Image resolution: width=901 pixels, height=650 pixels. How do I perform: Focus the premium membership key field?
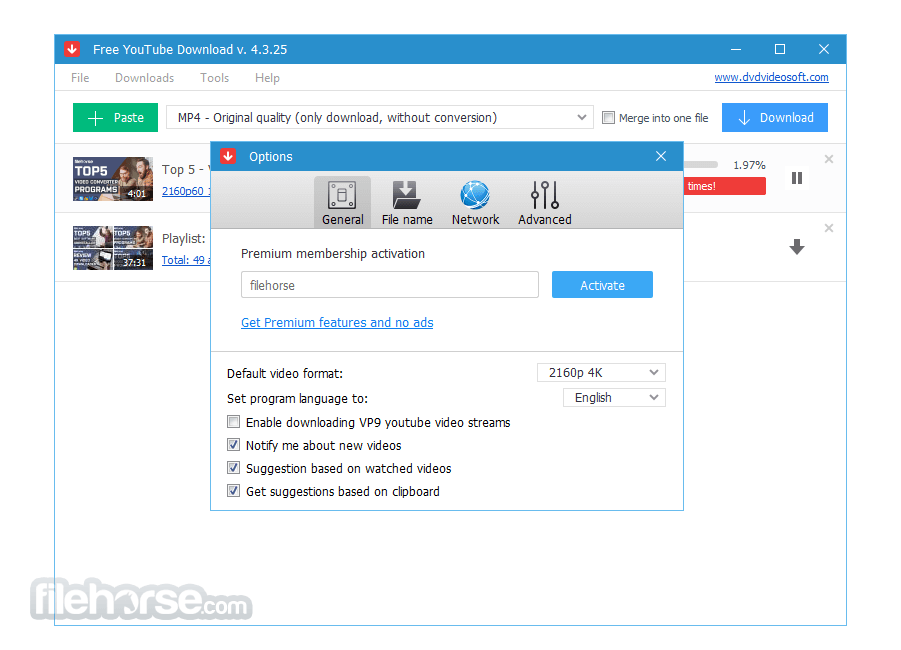coord(390,285)
